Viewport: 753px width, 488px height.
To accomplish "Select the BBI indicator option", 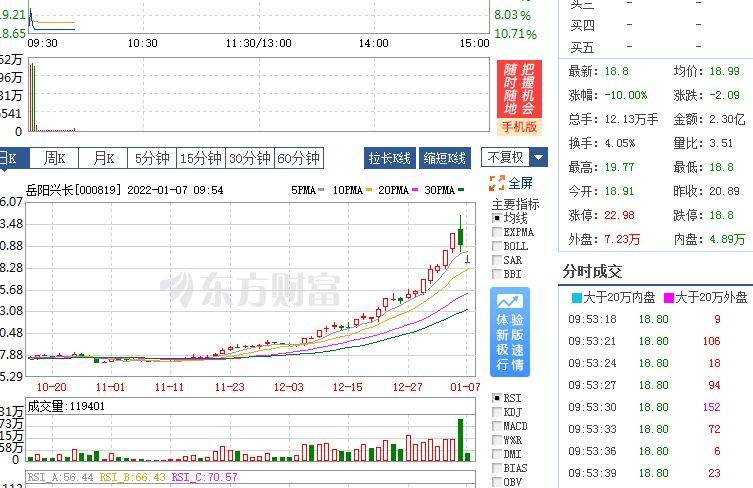I will [x=497, y=274].
